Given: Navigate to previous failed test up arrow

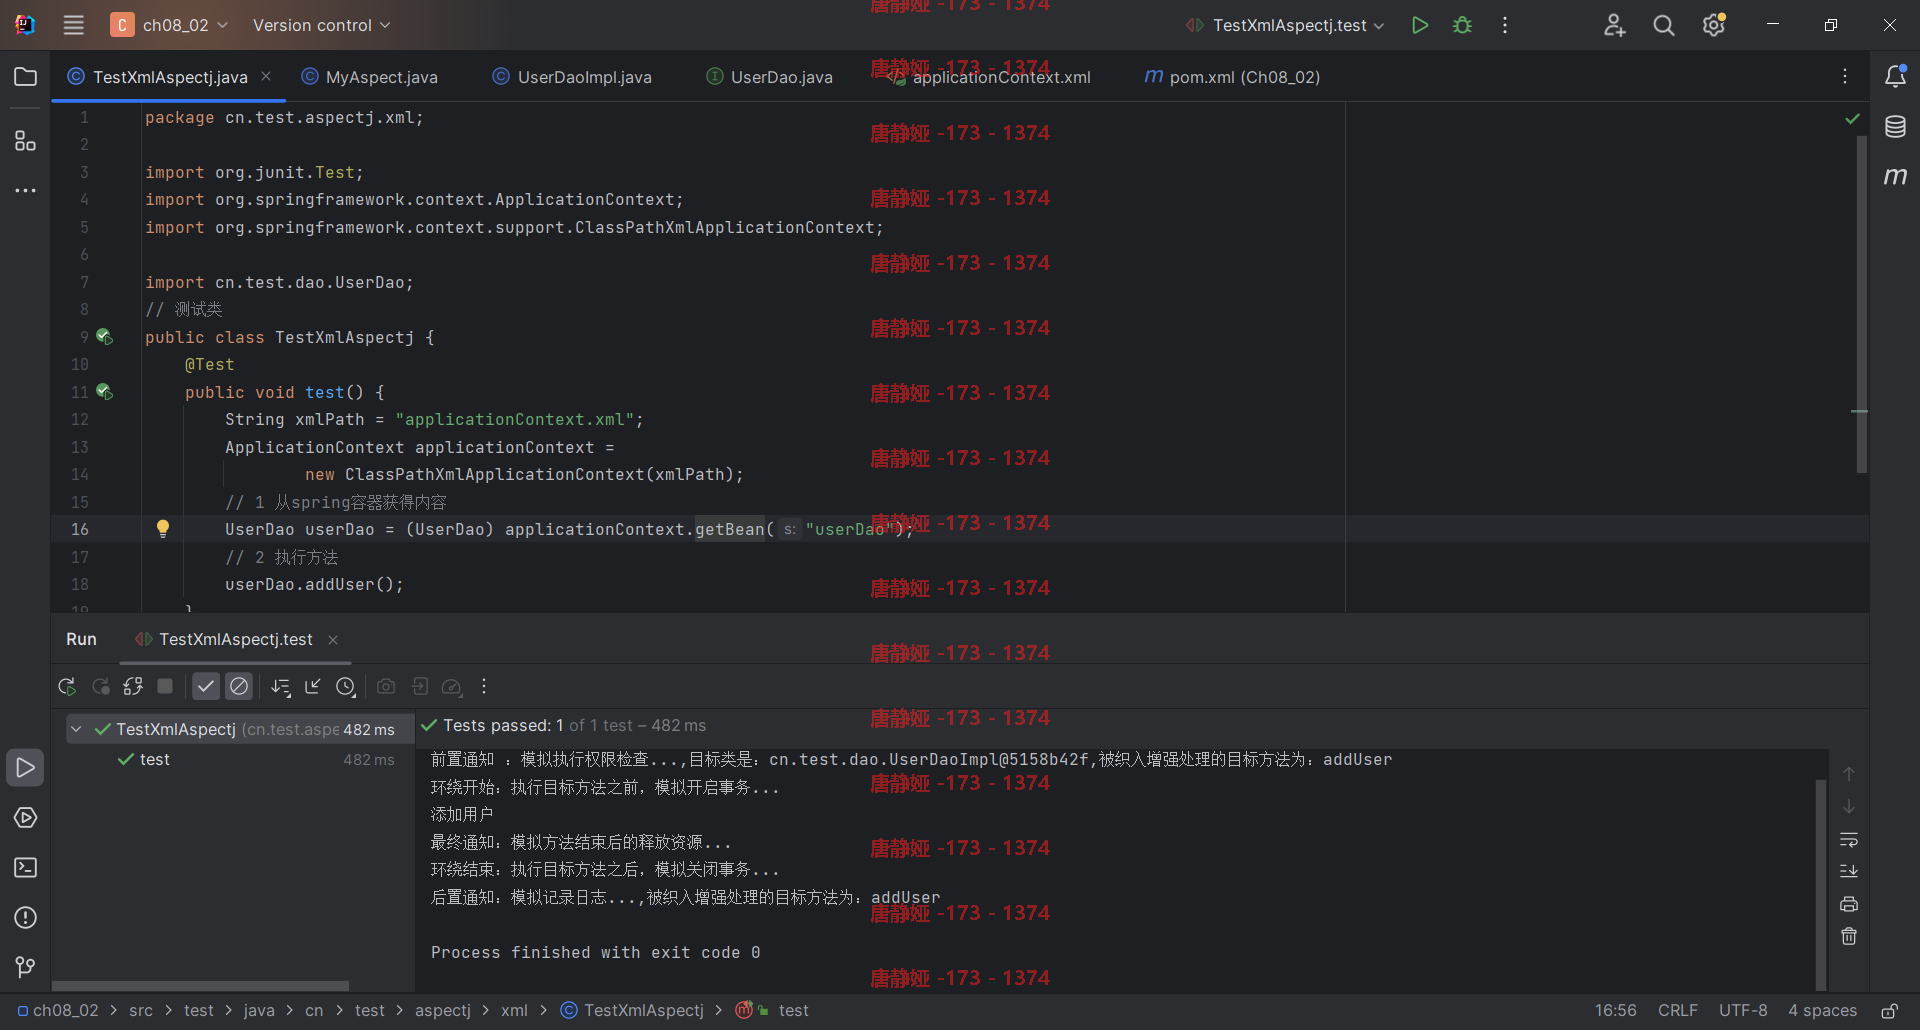Looking at the screenshot, I should [1849, 774].
